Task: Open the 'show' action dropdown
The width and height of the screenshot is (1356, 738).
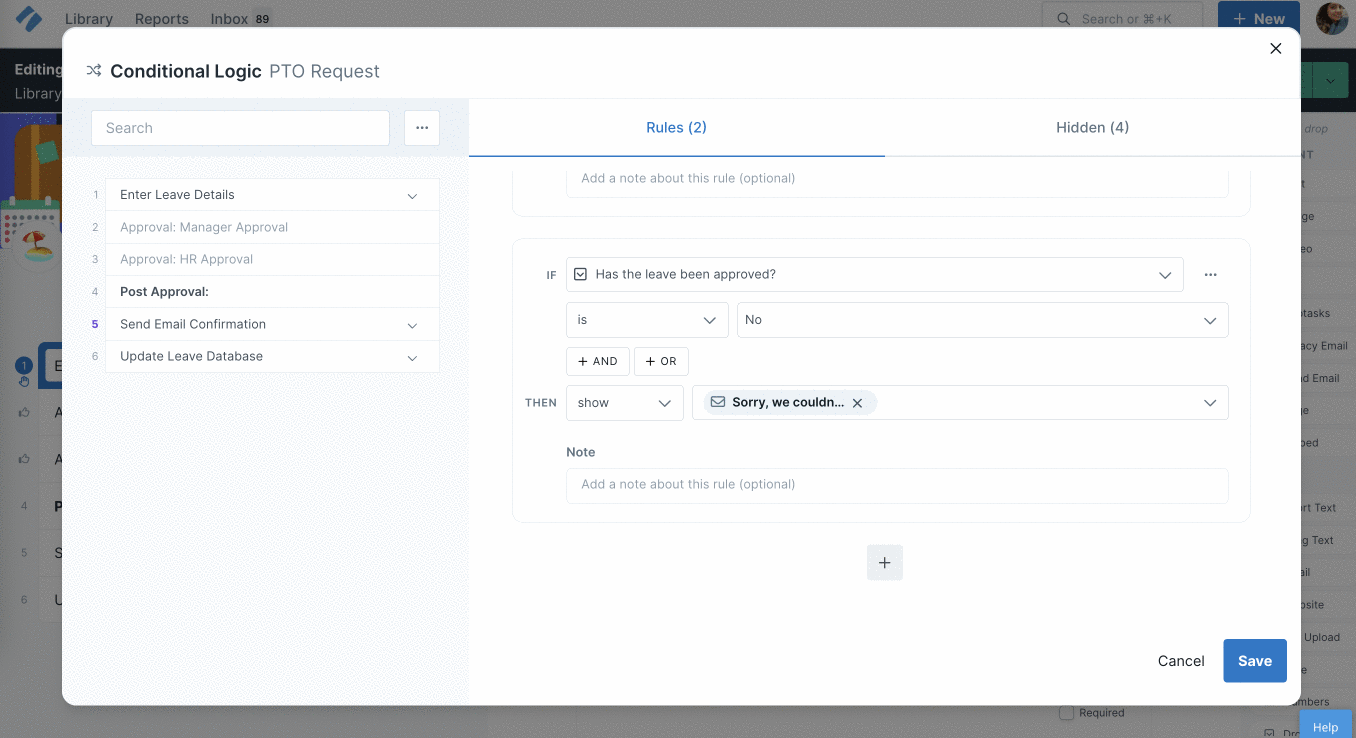Action: tap(624, 402)
